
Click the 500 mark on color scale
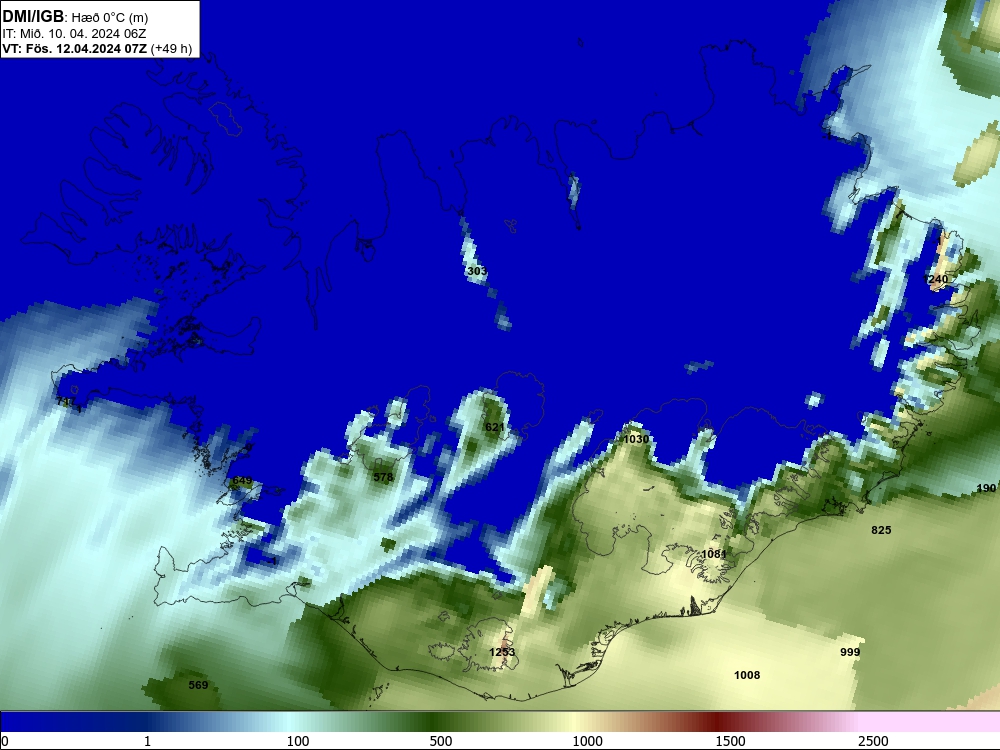click(441, 741)
